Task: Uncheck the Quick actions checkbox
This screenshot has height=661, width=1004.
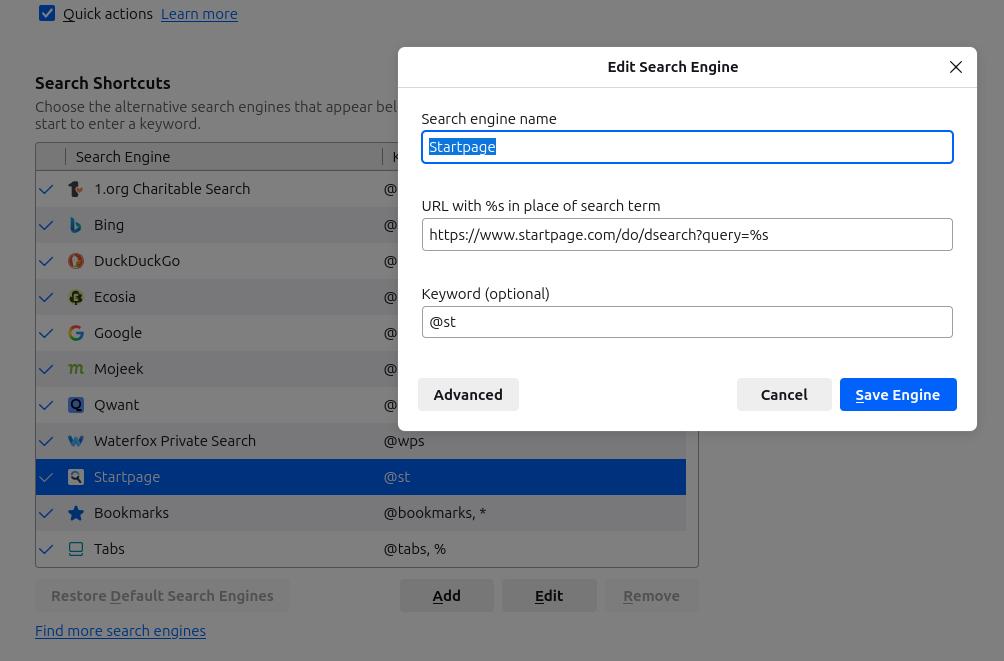Action: coord(47,13)
